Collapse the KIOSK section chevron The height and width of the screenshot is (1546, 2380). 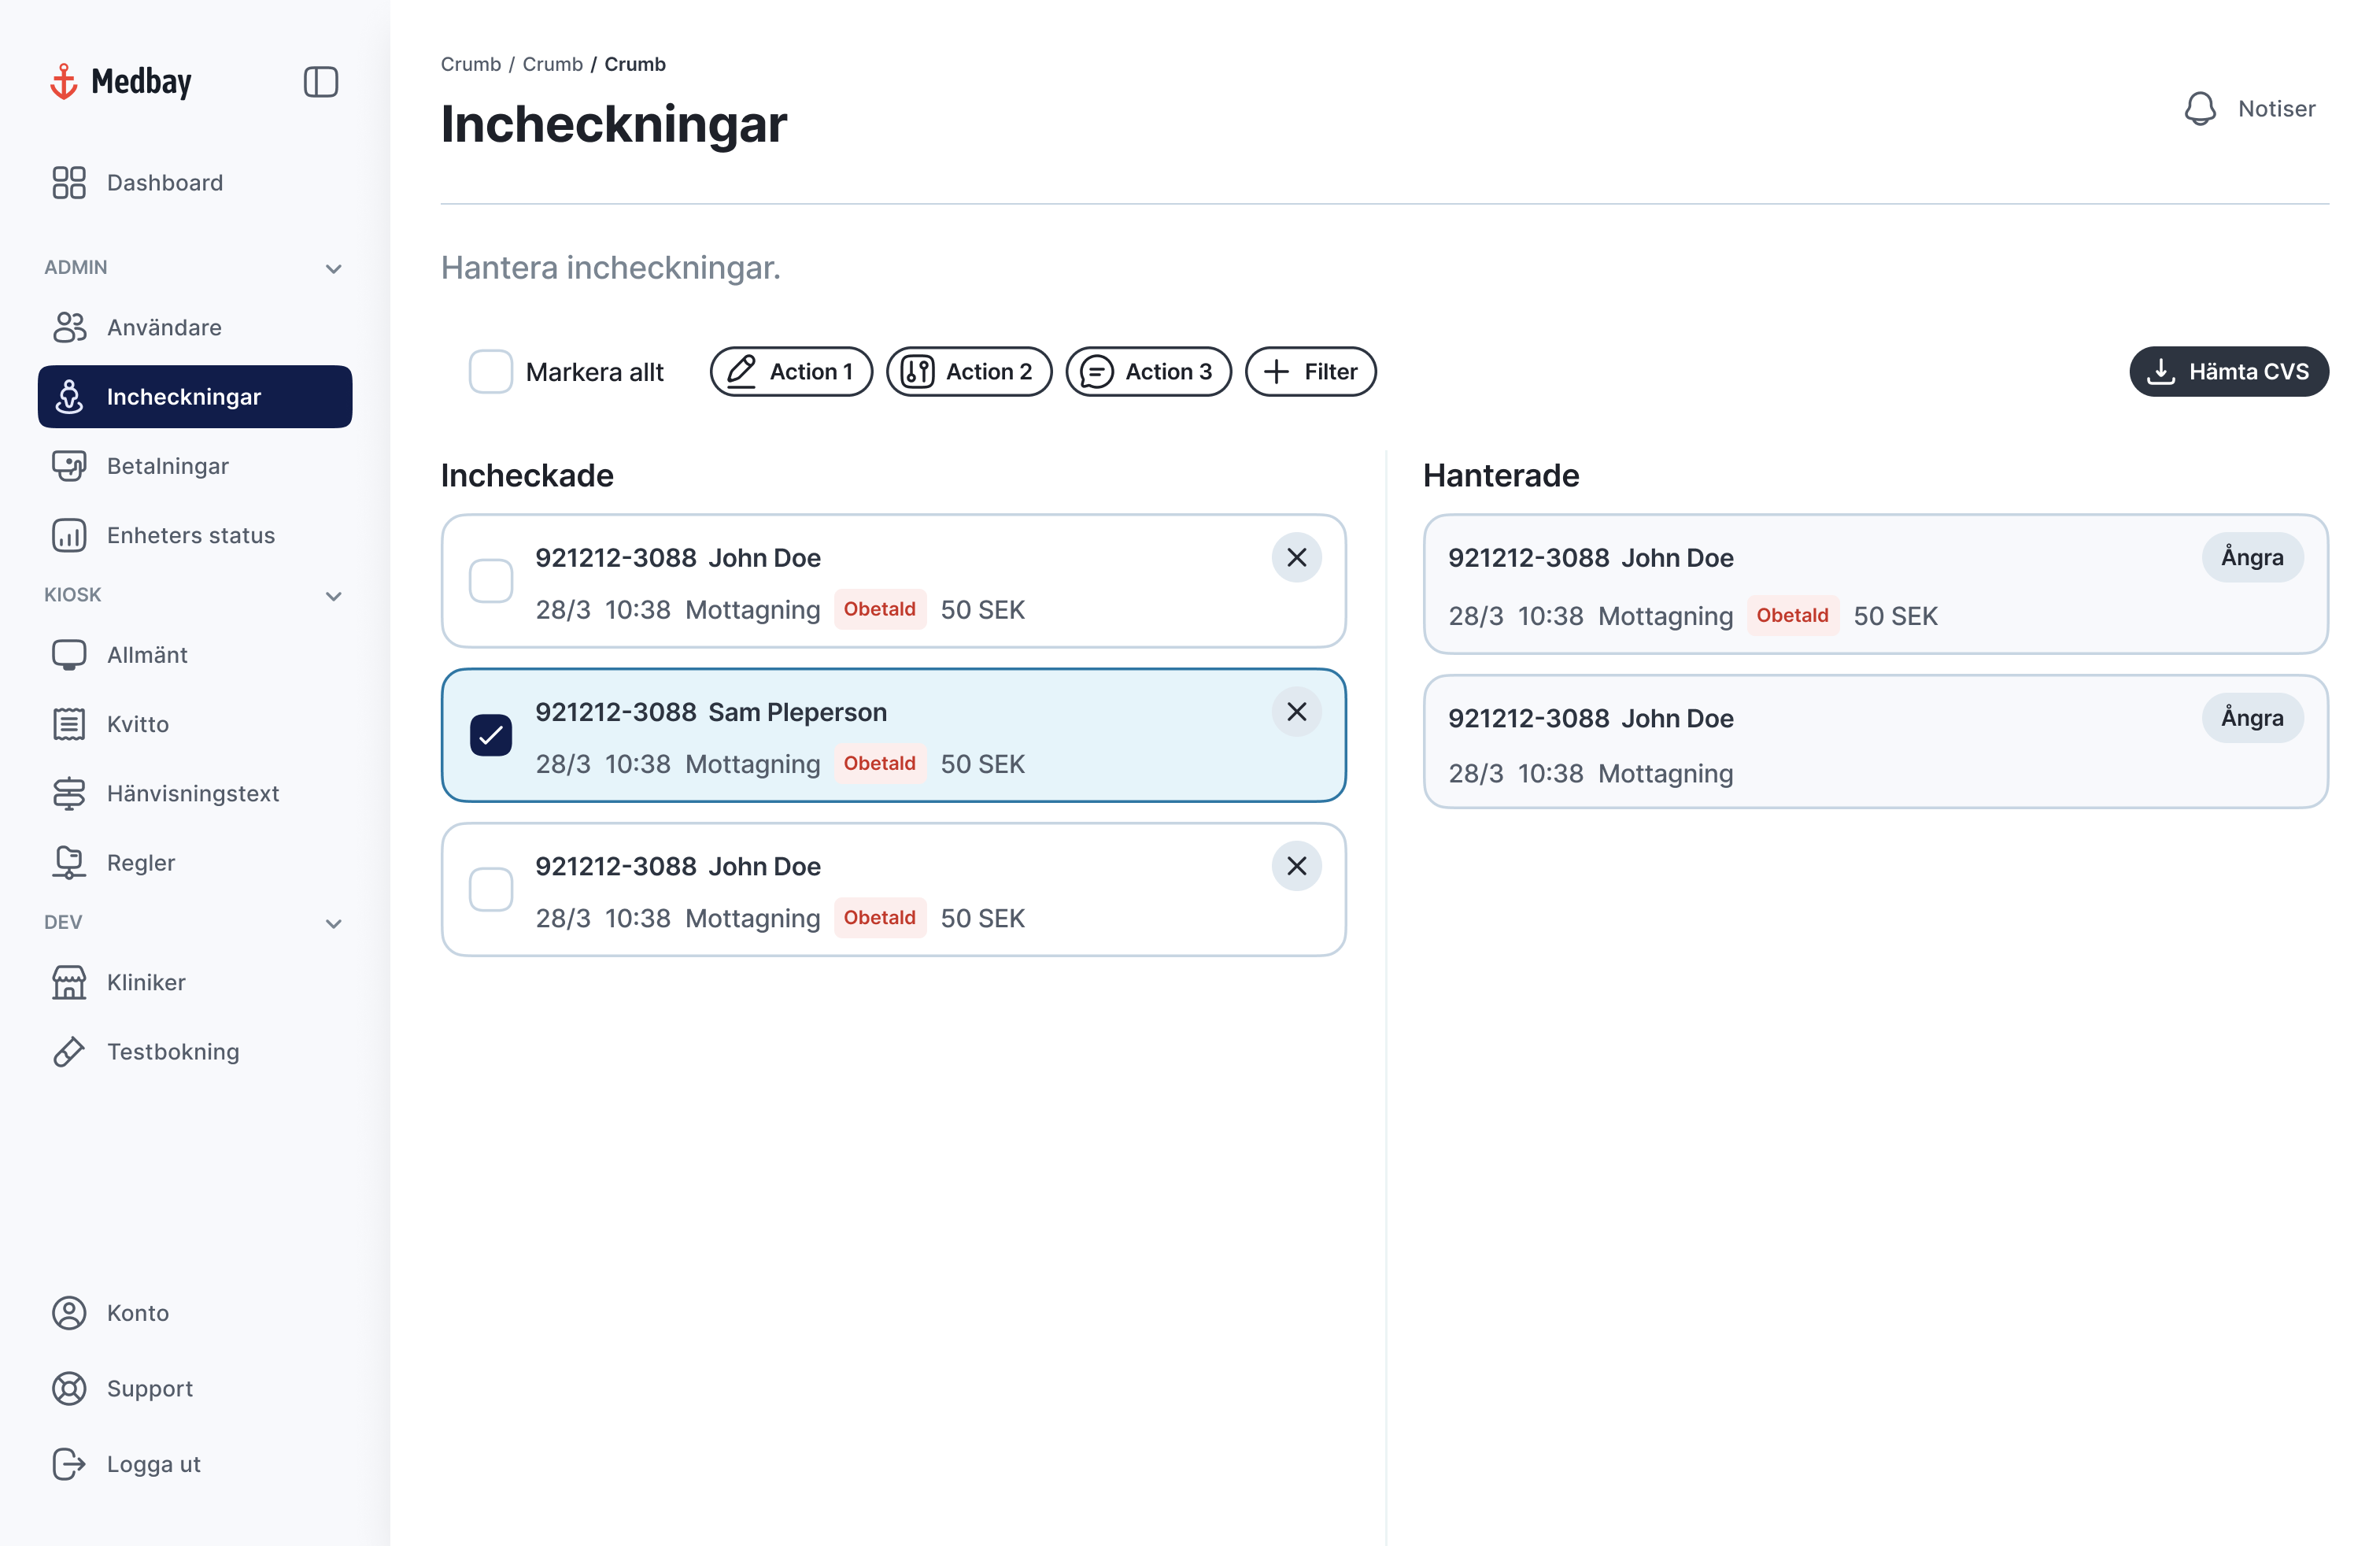pyautogui.click(x=334, y=596)
